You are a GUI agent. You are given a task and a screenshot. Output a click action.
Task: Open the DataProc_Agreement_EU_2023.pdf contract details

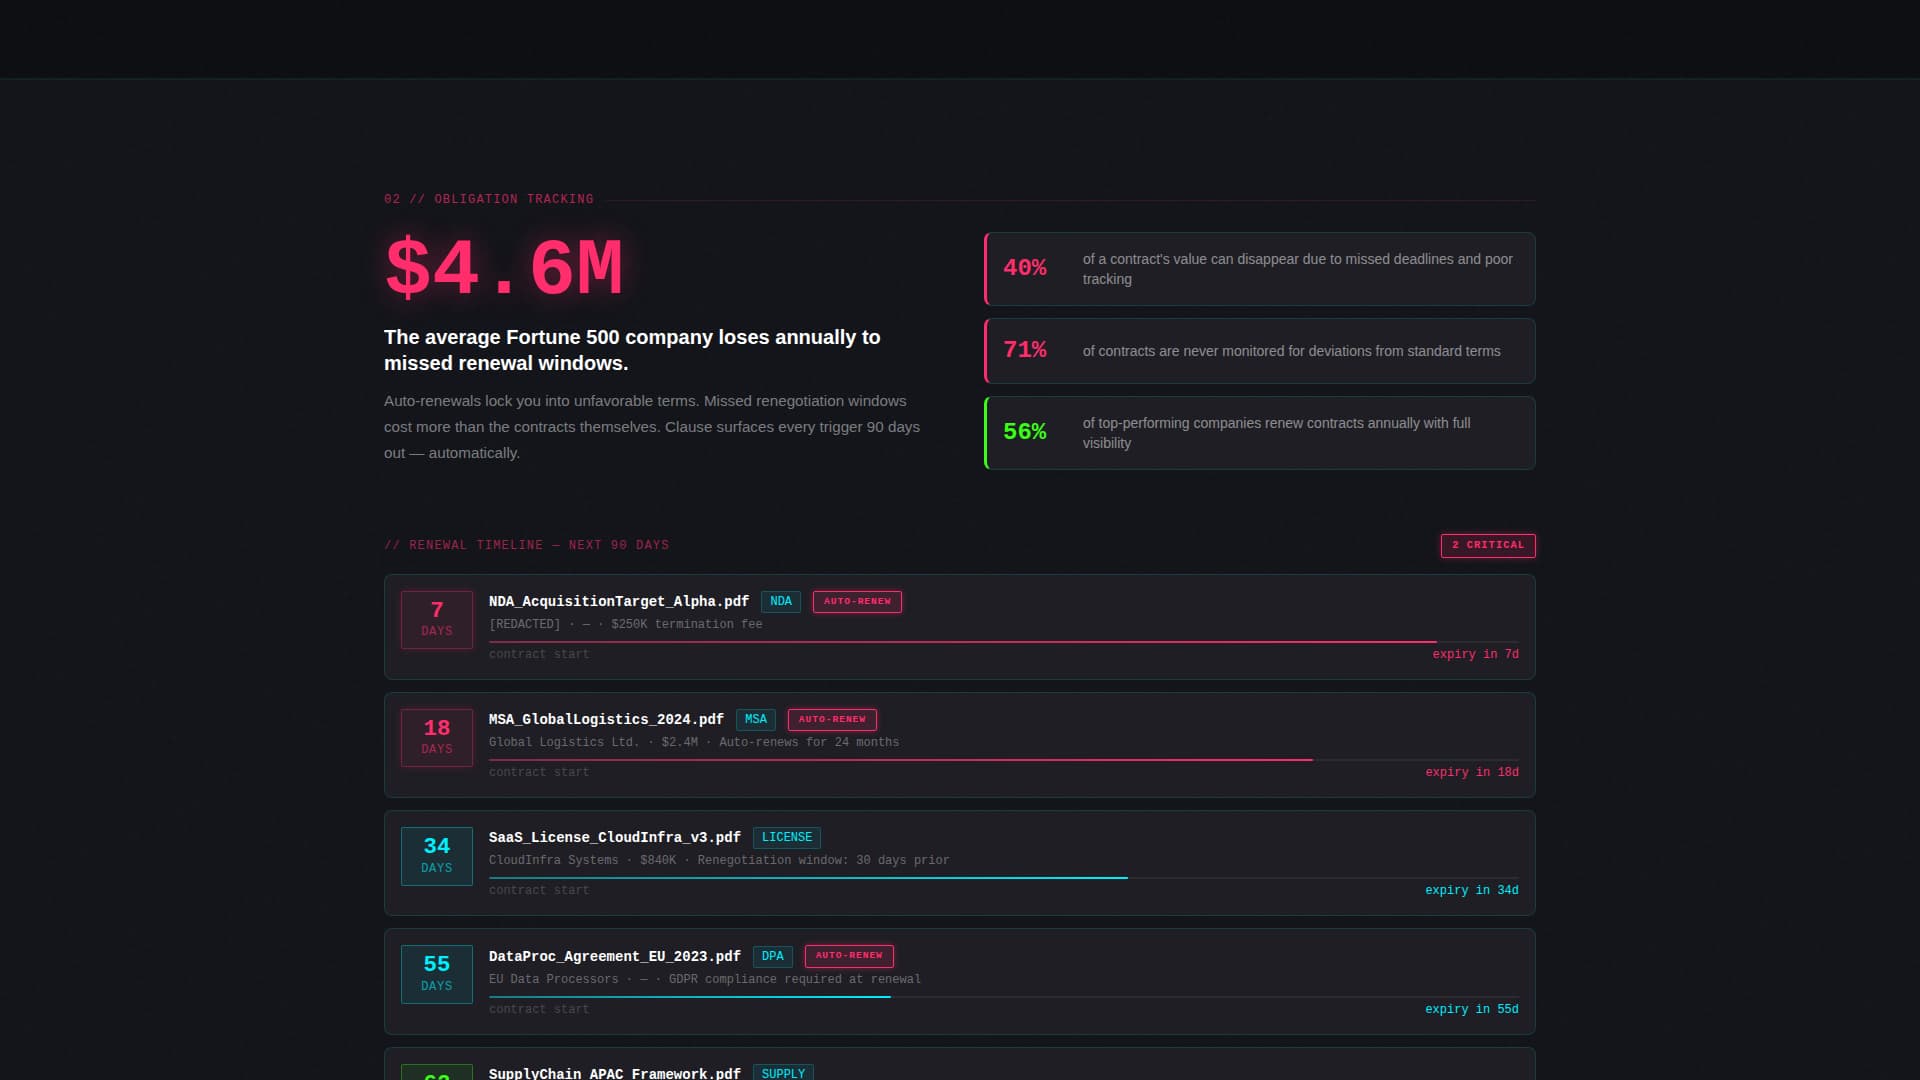[x=960, y=981]
